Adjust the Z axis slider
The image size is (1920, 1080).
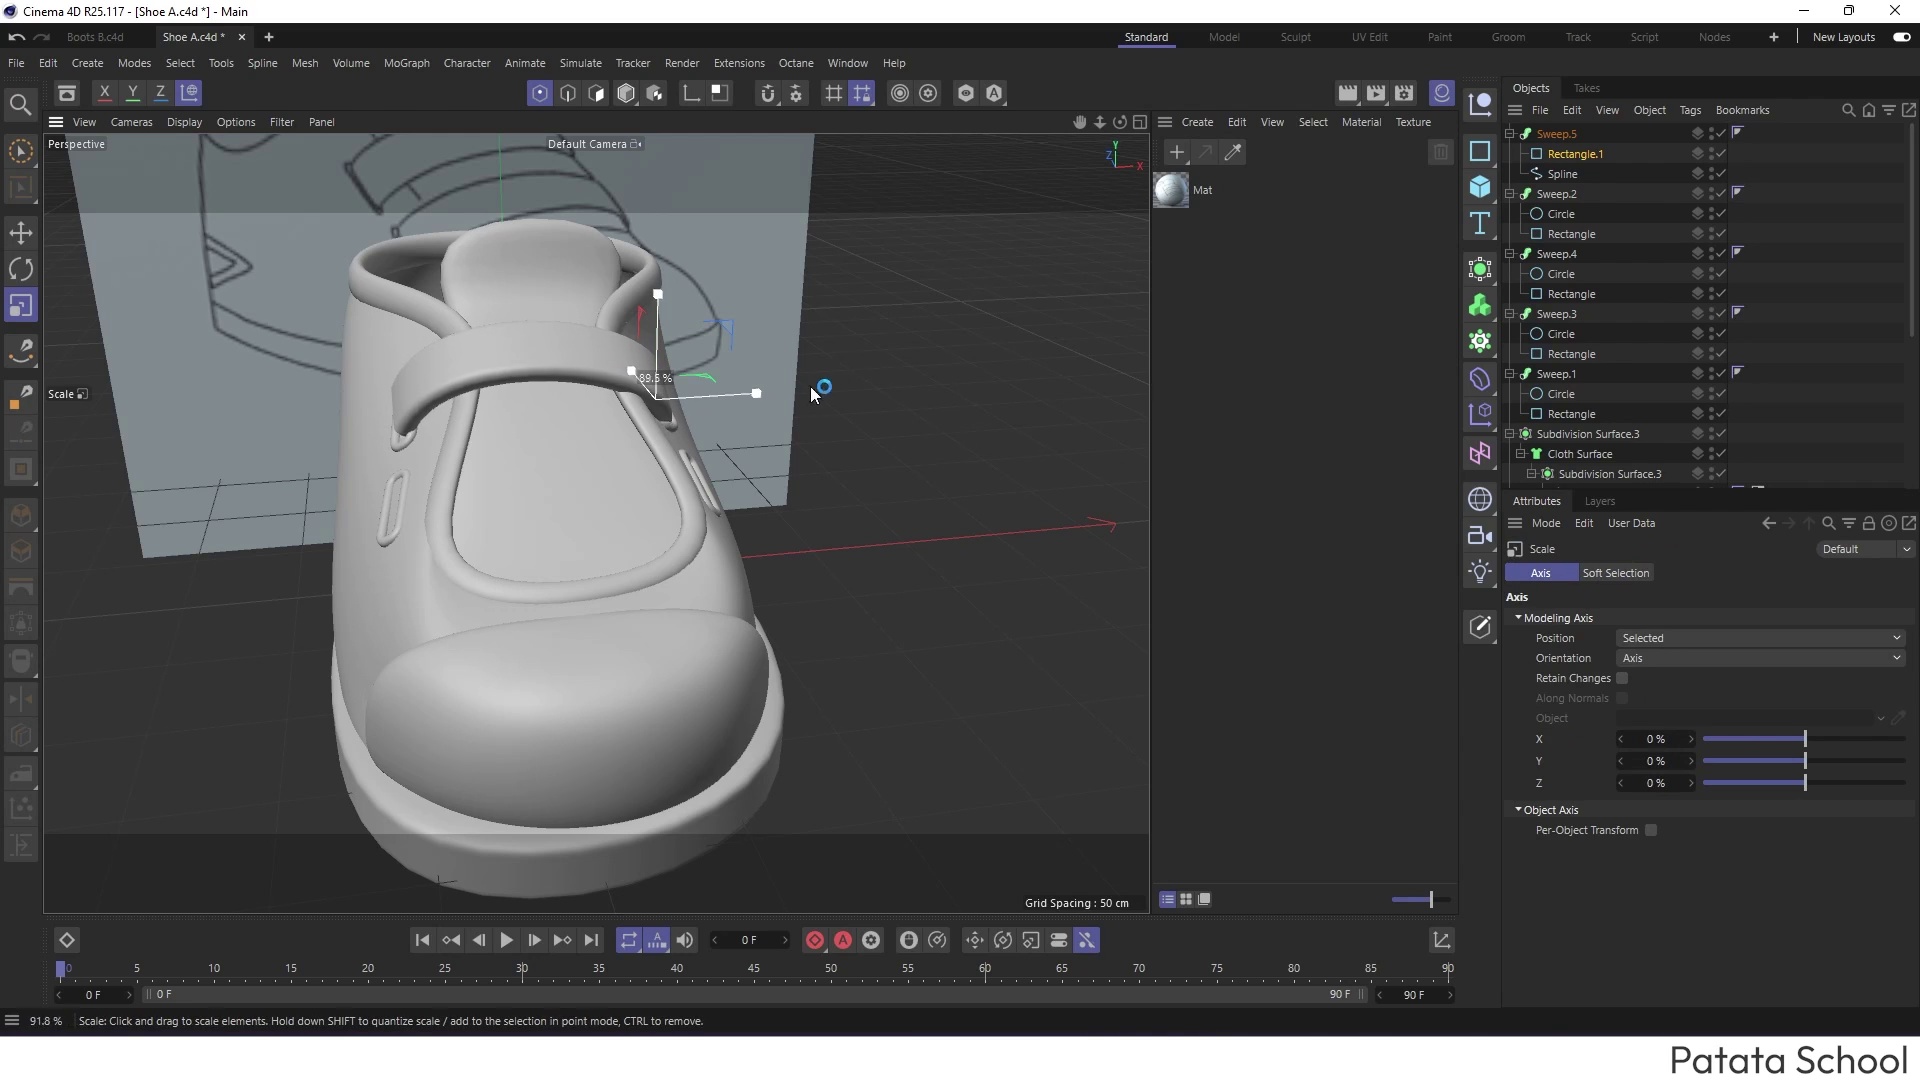point(1804,783)
